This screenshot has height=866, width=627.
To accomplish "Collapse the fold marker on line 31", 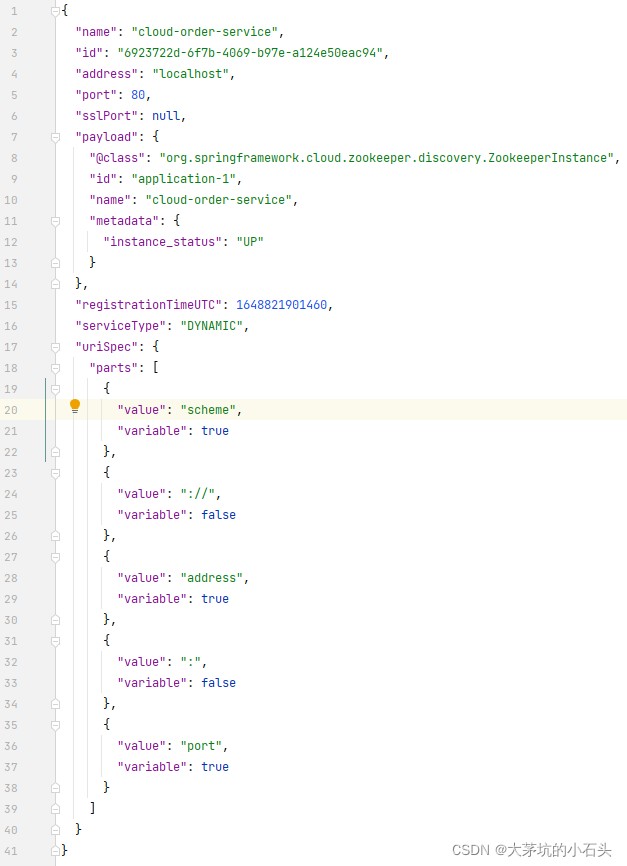I will point(55,641).
